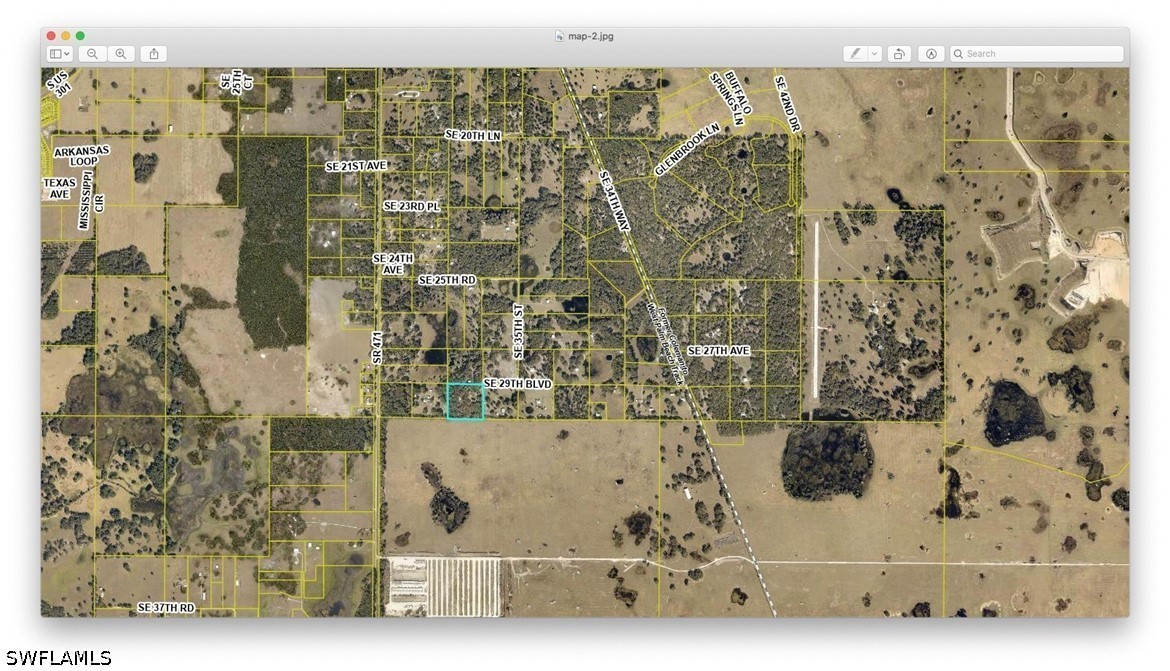Show the Markup toolbar
The image size is (1170, 671).
(931, 54)
